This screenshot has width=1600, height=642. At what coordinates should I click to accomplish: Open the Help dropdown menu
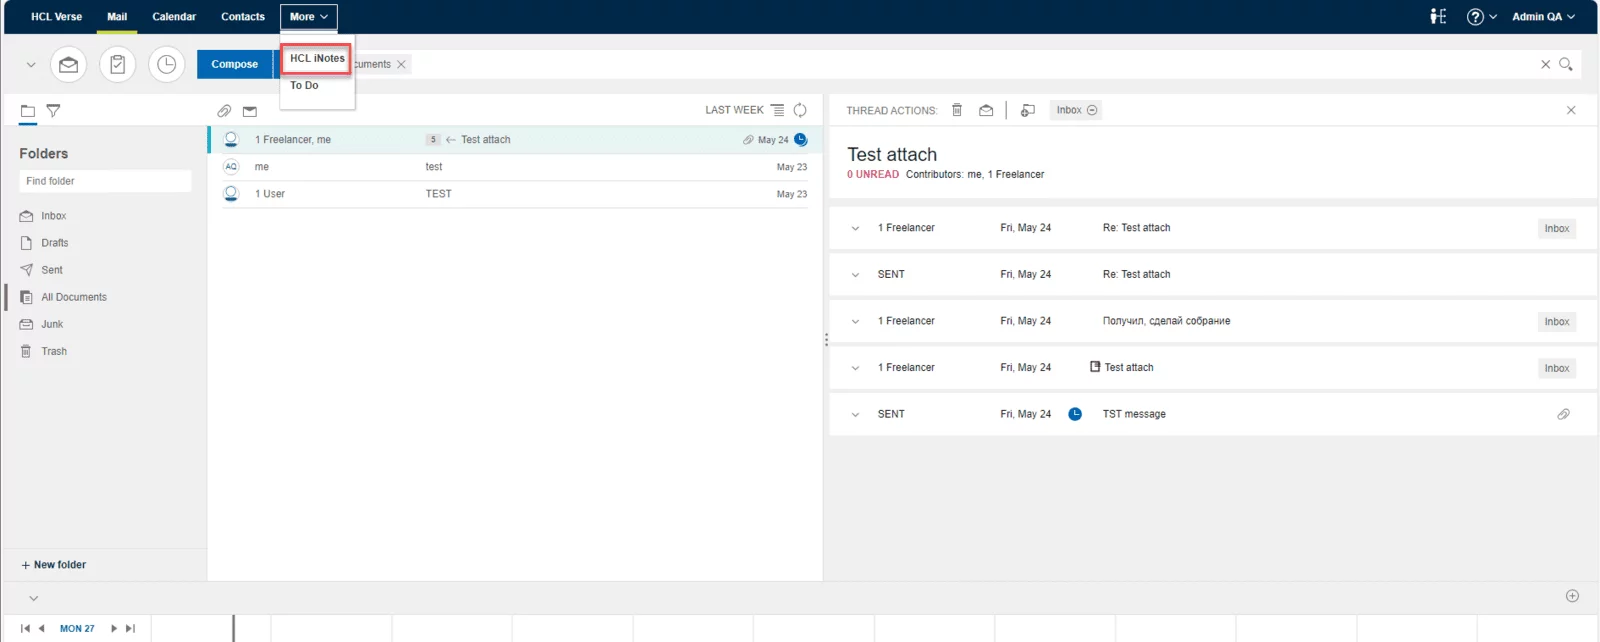[x=1481, y=17]
